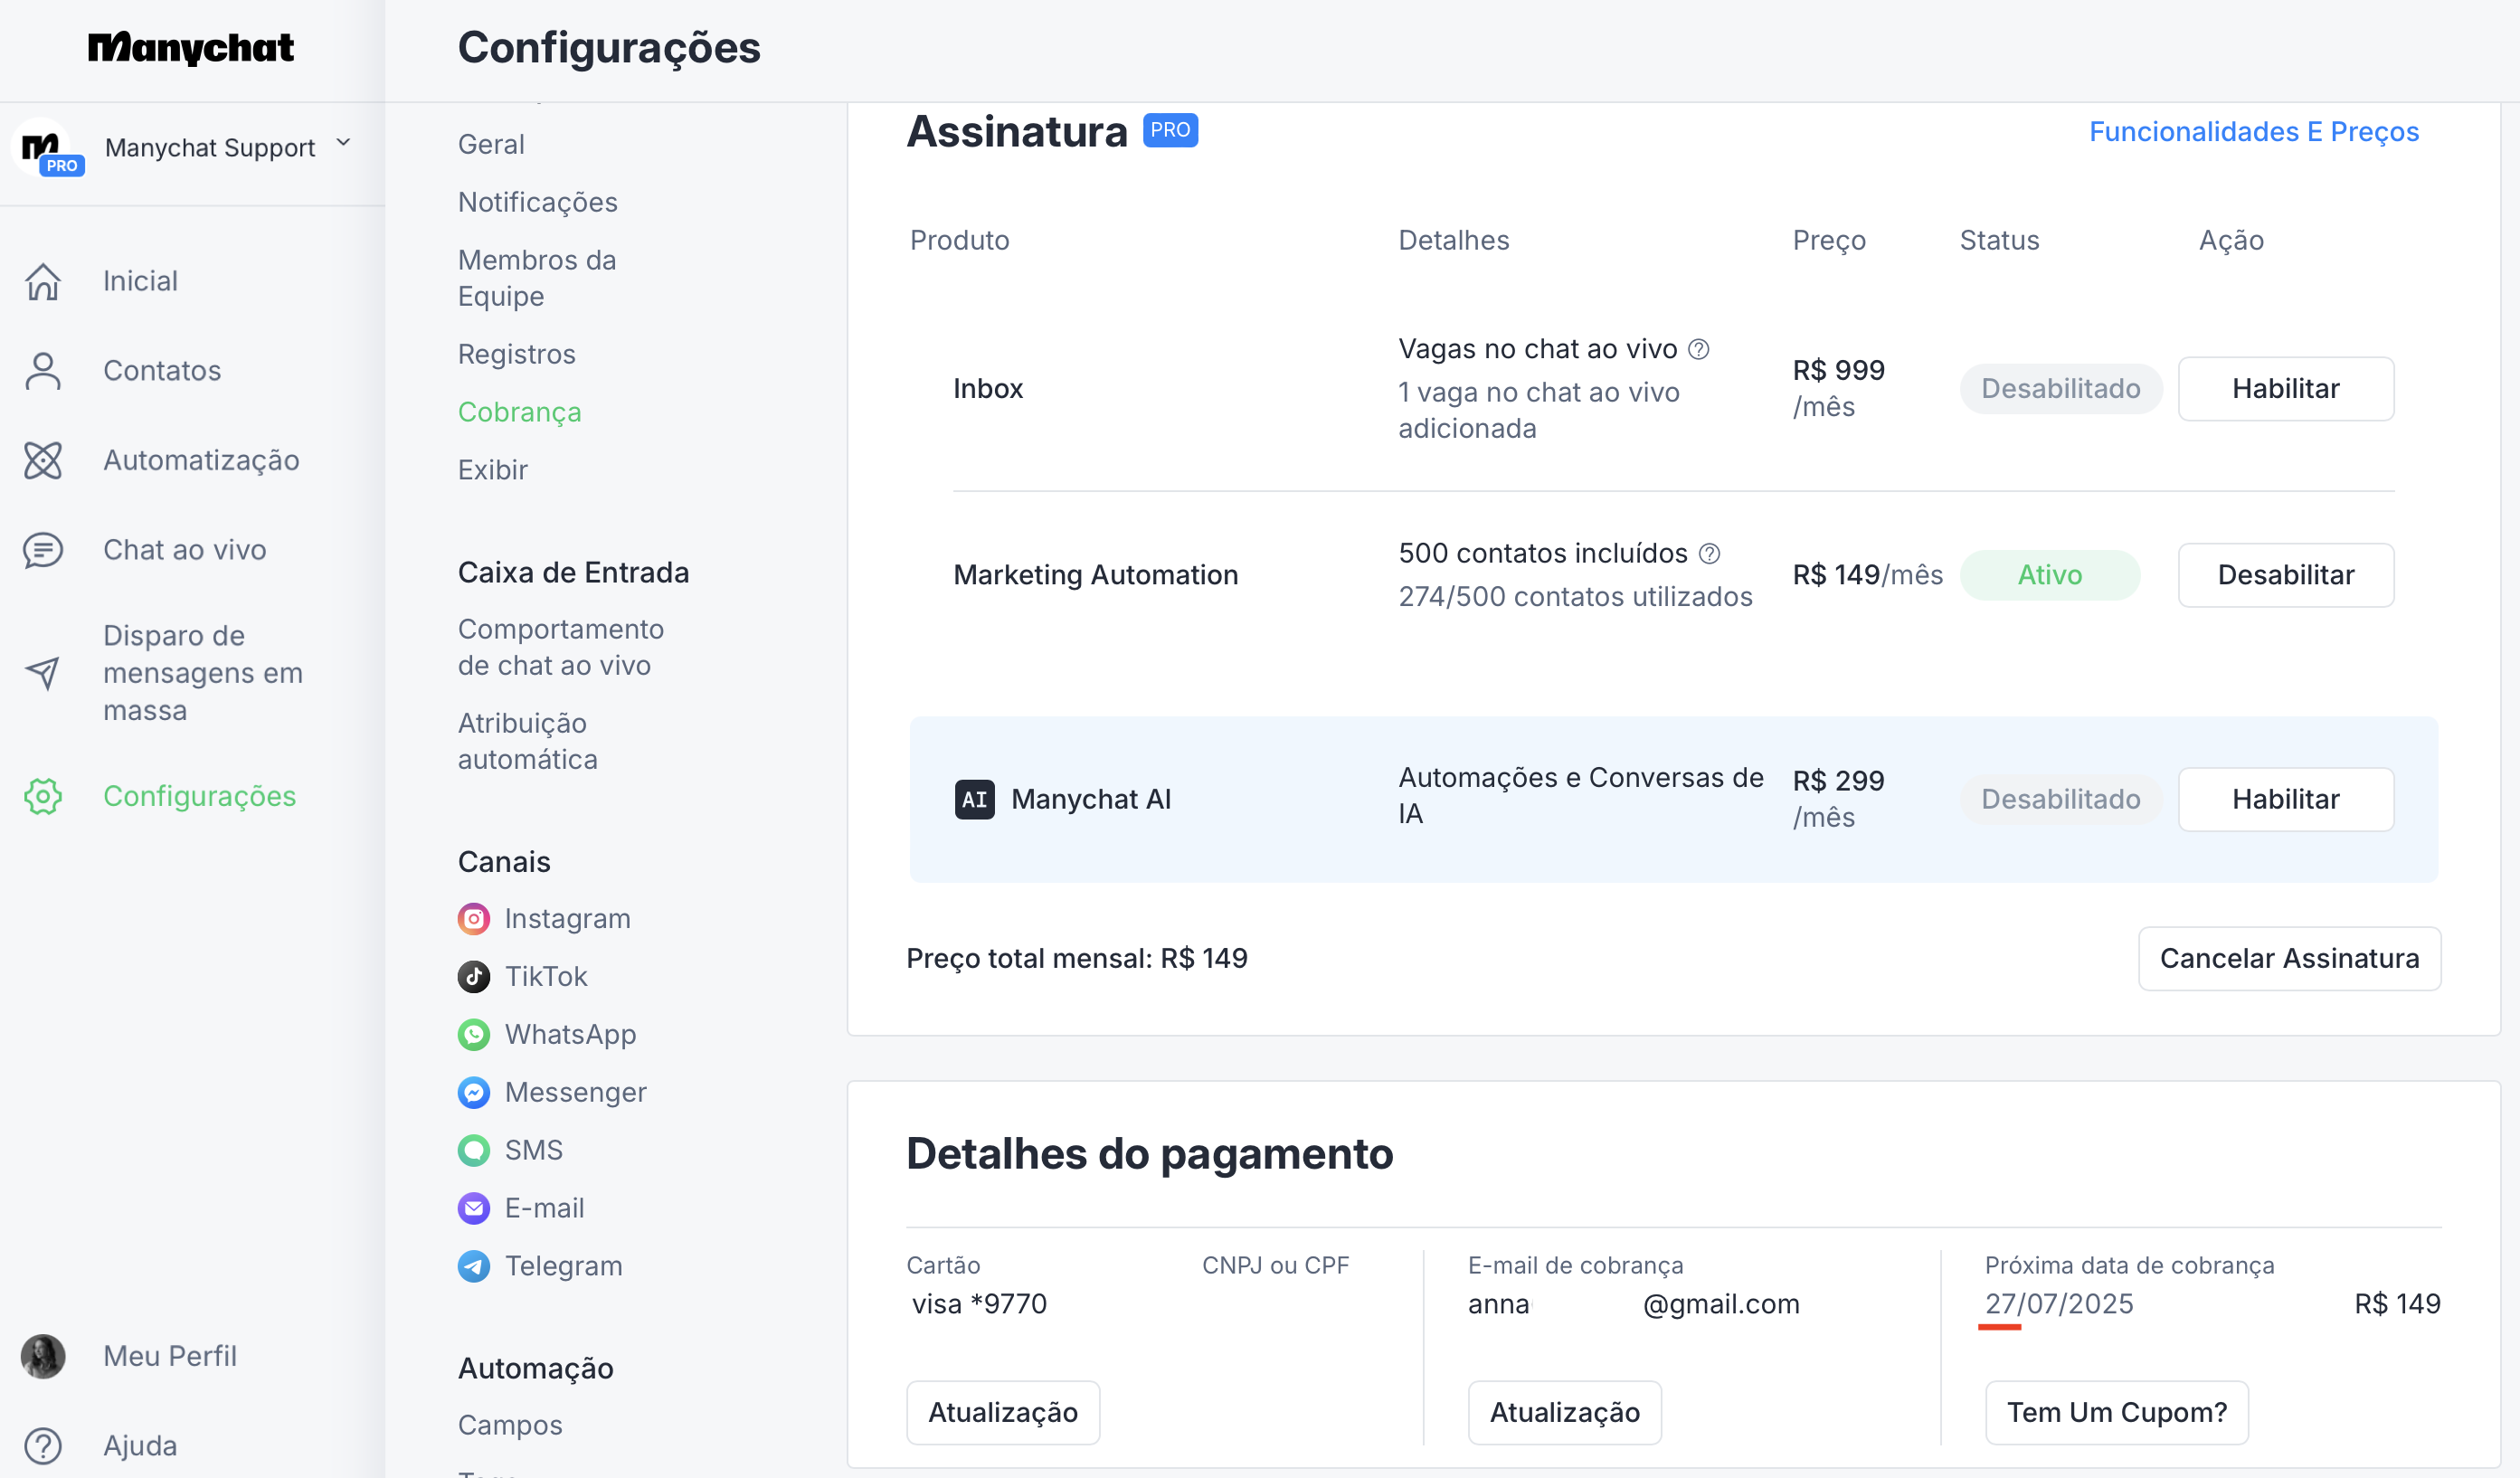Enable the Manychat AI add-on
This screenshot has width=2520, height=1478.
pyautogui.click(x=2285, y=799)
